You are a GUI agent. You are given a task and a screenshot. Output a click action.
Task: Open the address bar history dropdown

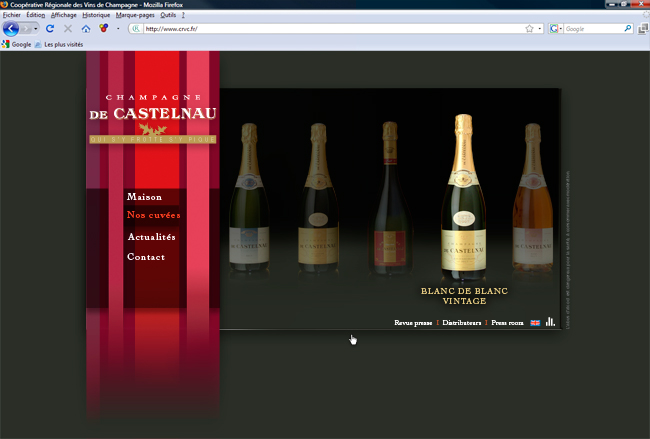click(539, 29)
